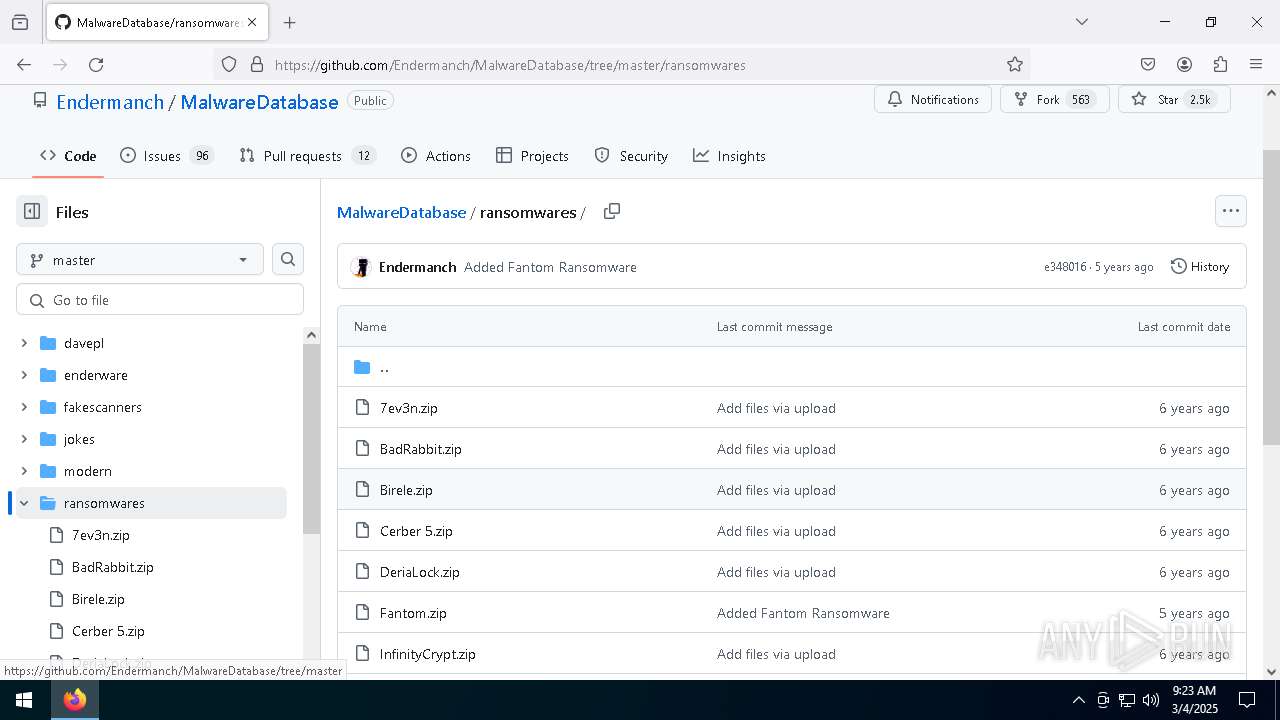The image size is (1280, 720).
Task: Open Cerber 5.zip in the file table
Action: tap(416, 531)
